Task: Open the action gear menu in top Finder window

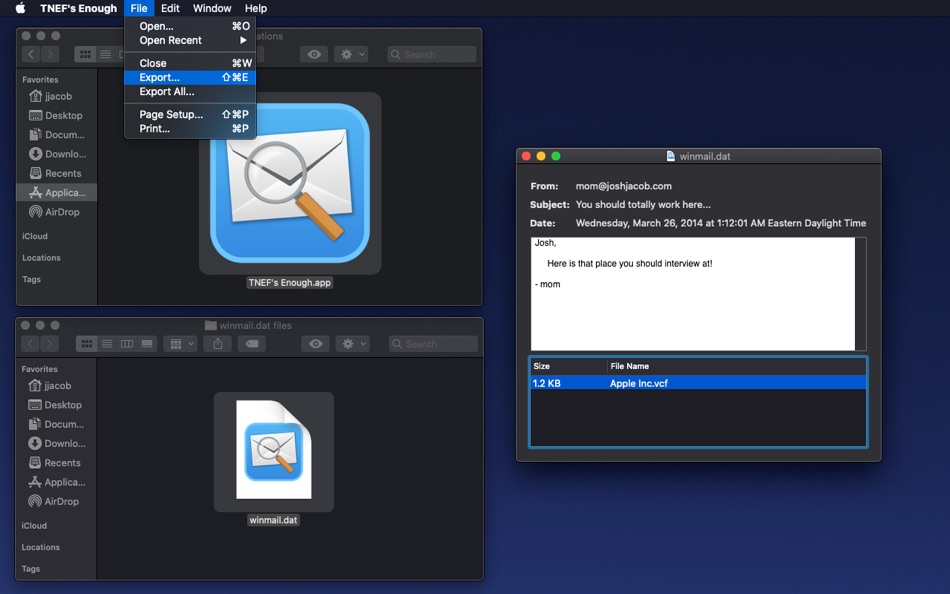Action: 351,54
